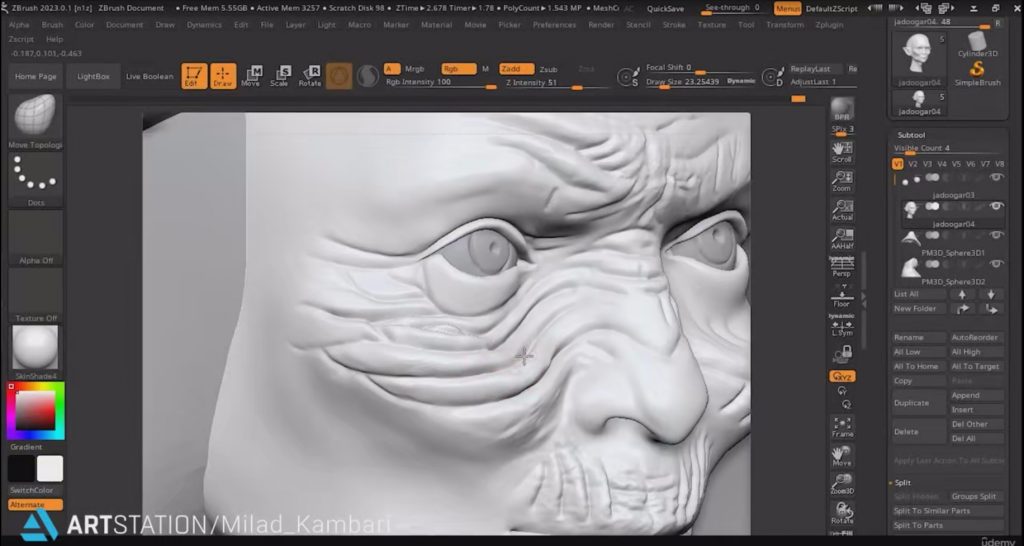The width and height of the screenshot is (1024, 546).
Task: Click the Move view icon in right shelf
Action: (x=842, y=456)
